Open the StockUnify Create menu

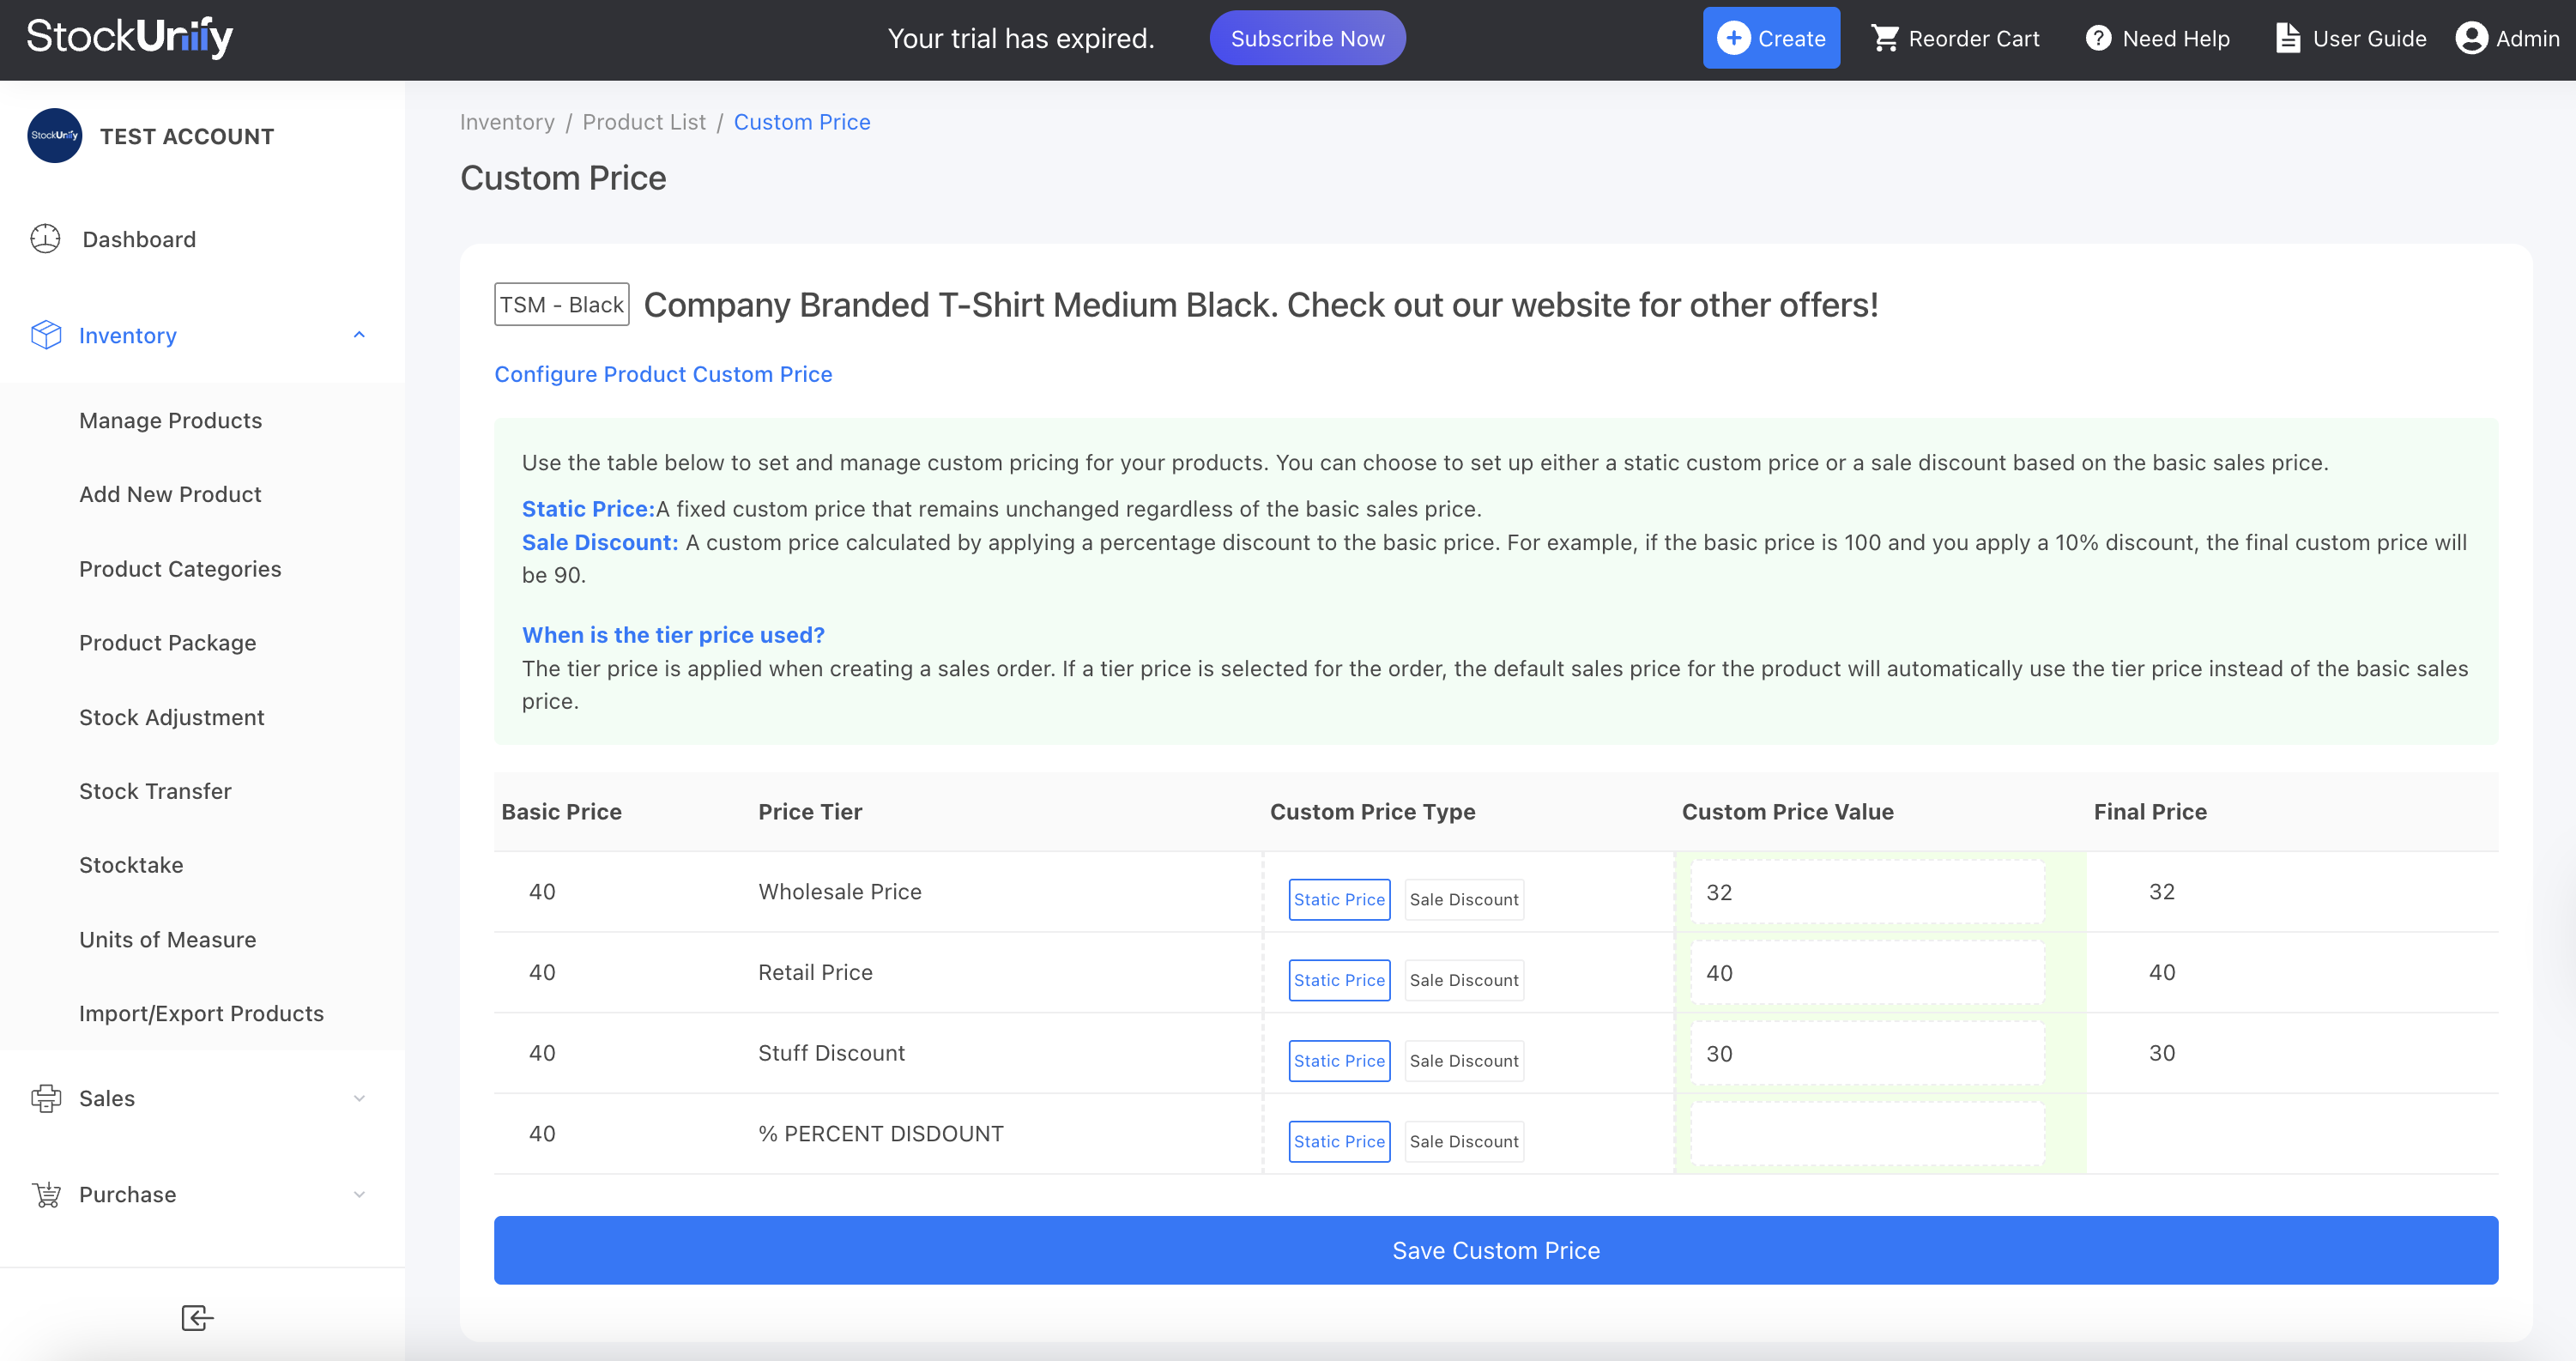point(1770,38)
